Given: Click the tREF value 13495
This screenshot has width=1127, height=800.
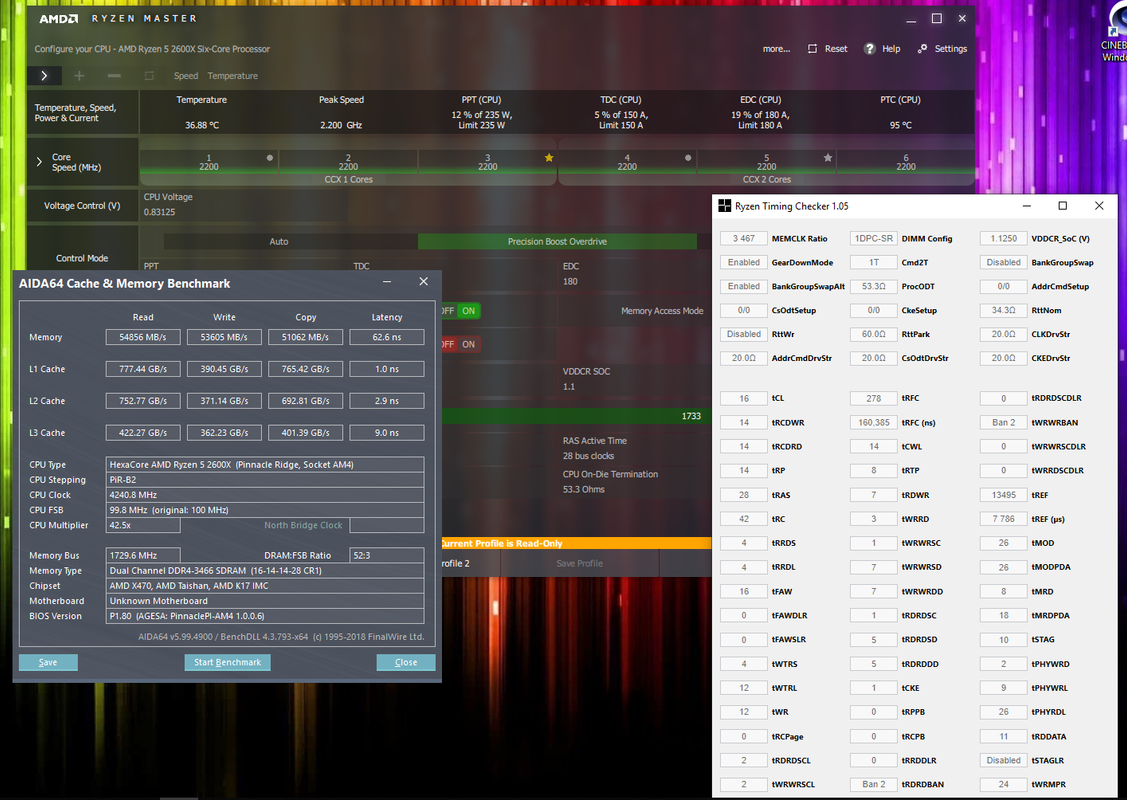Looking at the screenshot, I should tap(1003, 495).
